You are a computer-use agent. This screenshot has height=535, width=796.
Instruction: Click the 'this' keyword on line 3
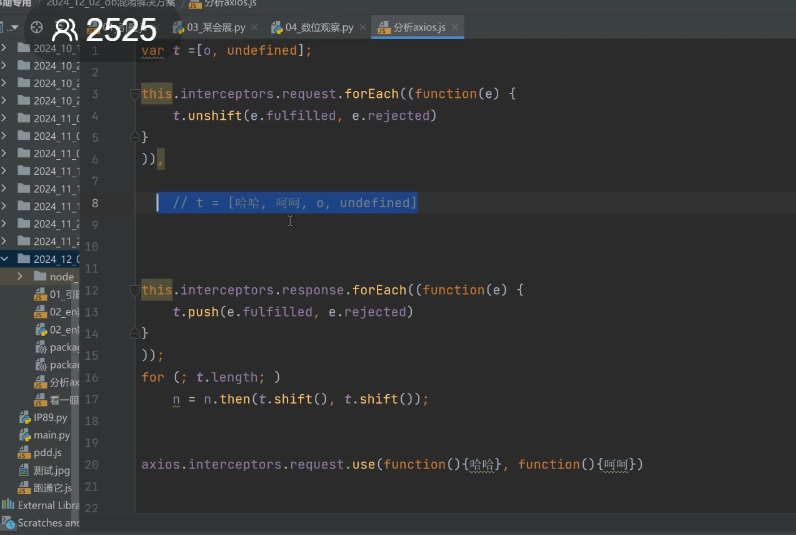pos(157,94)
